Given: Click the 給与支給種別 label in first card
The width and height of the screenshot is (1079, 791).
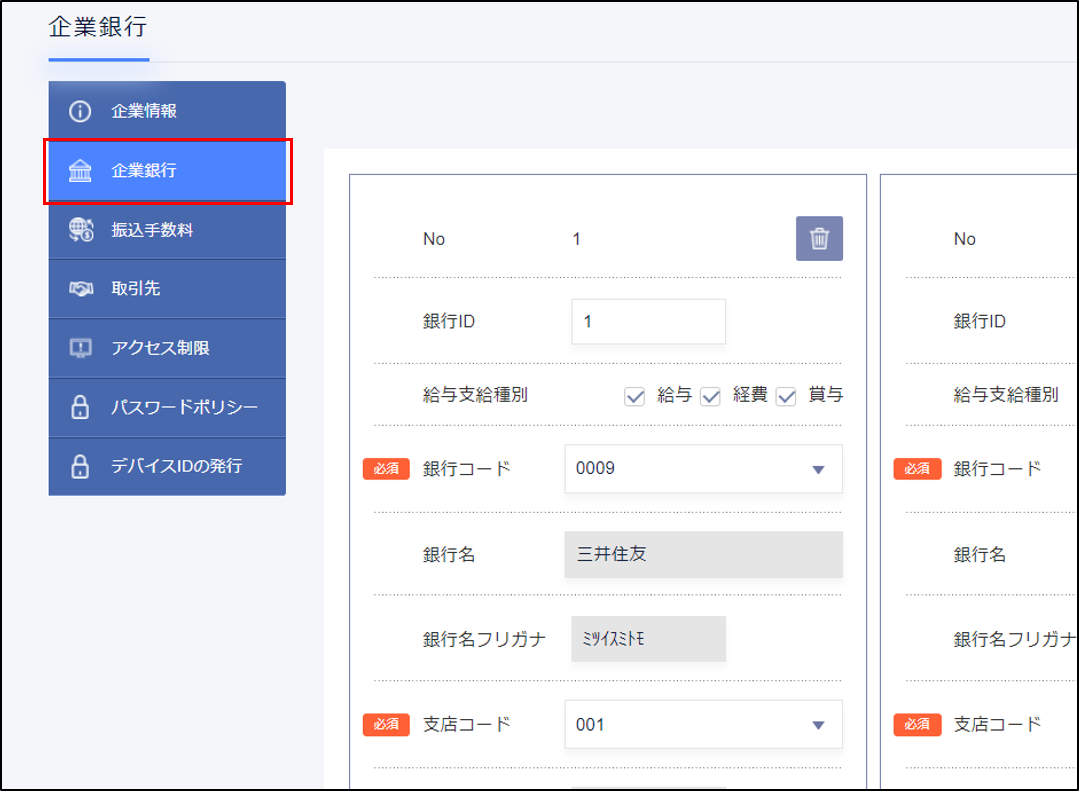Looking at the screenshot, I should (x=476, y=395).
